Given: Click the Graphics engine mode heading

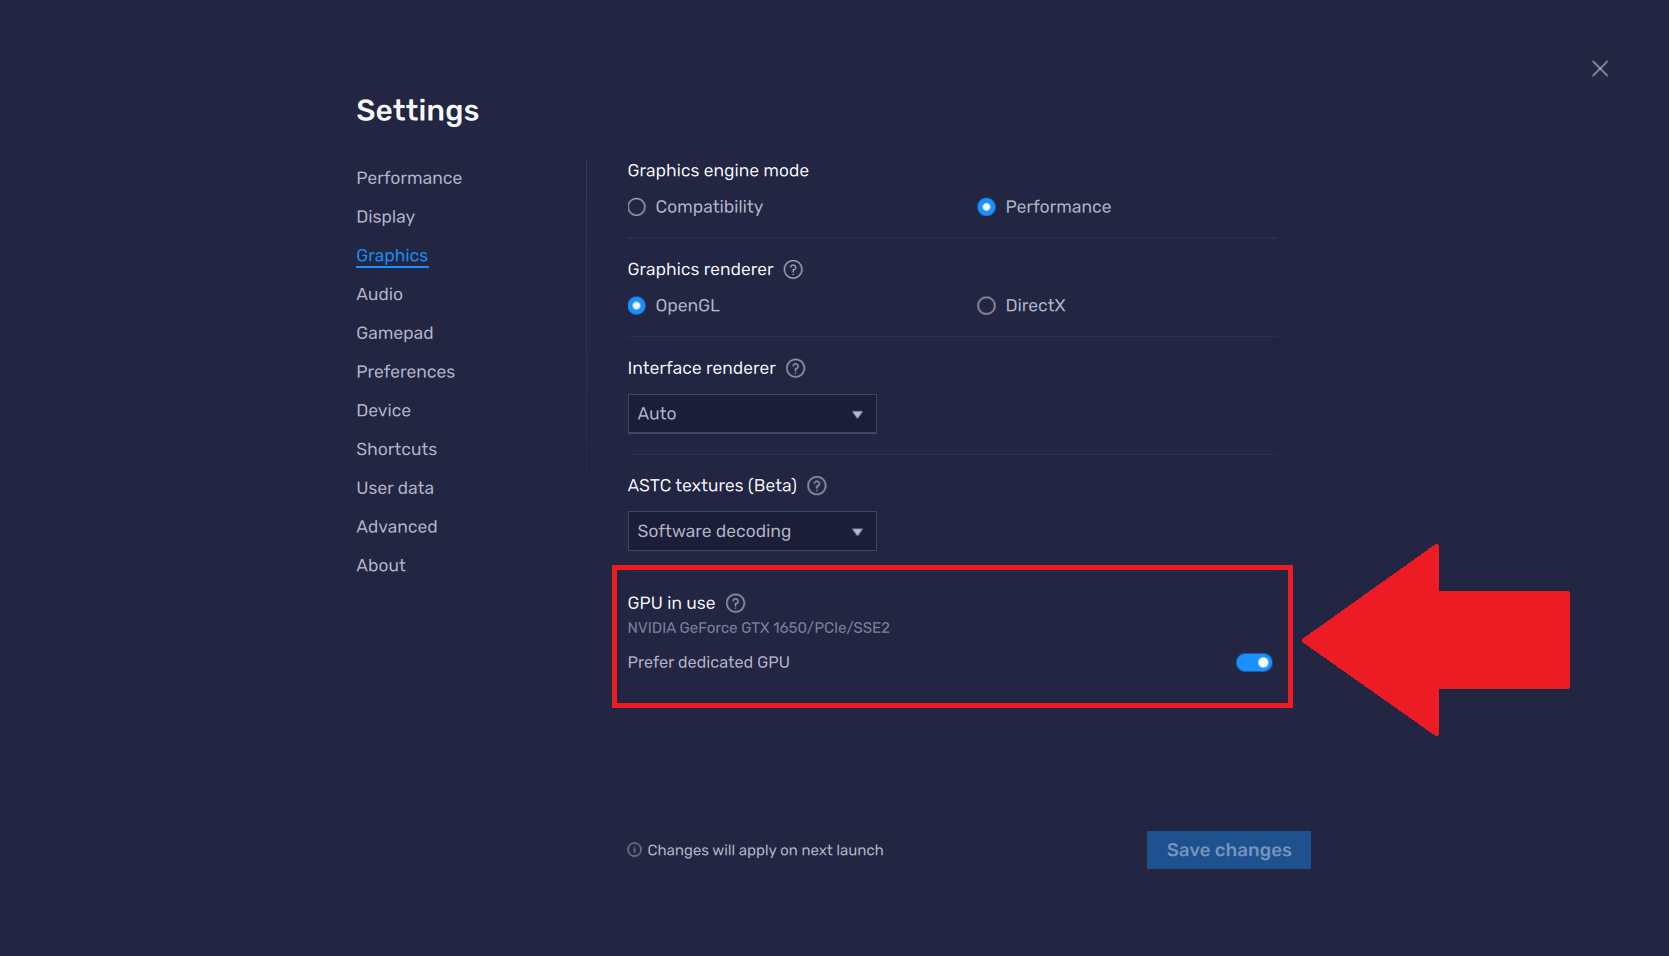Looking at the screenshot, I should pyautogui.click(x=718, y=171).
